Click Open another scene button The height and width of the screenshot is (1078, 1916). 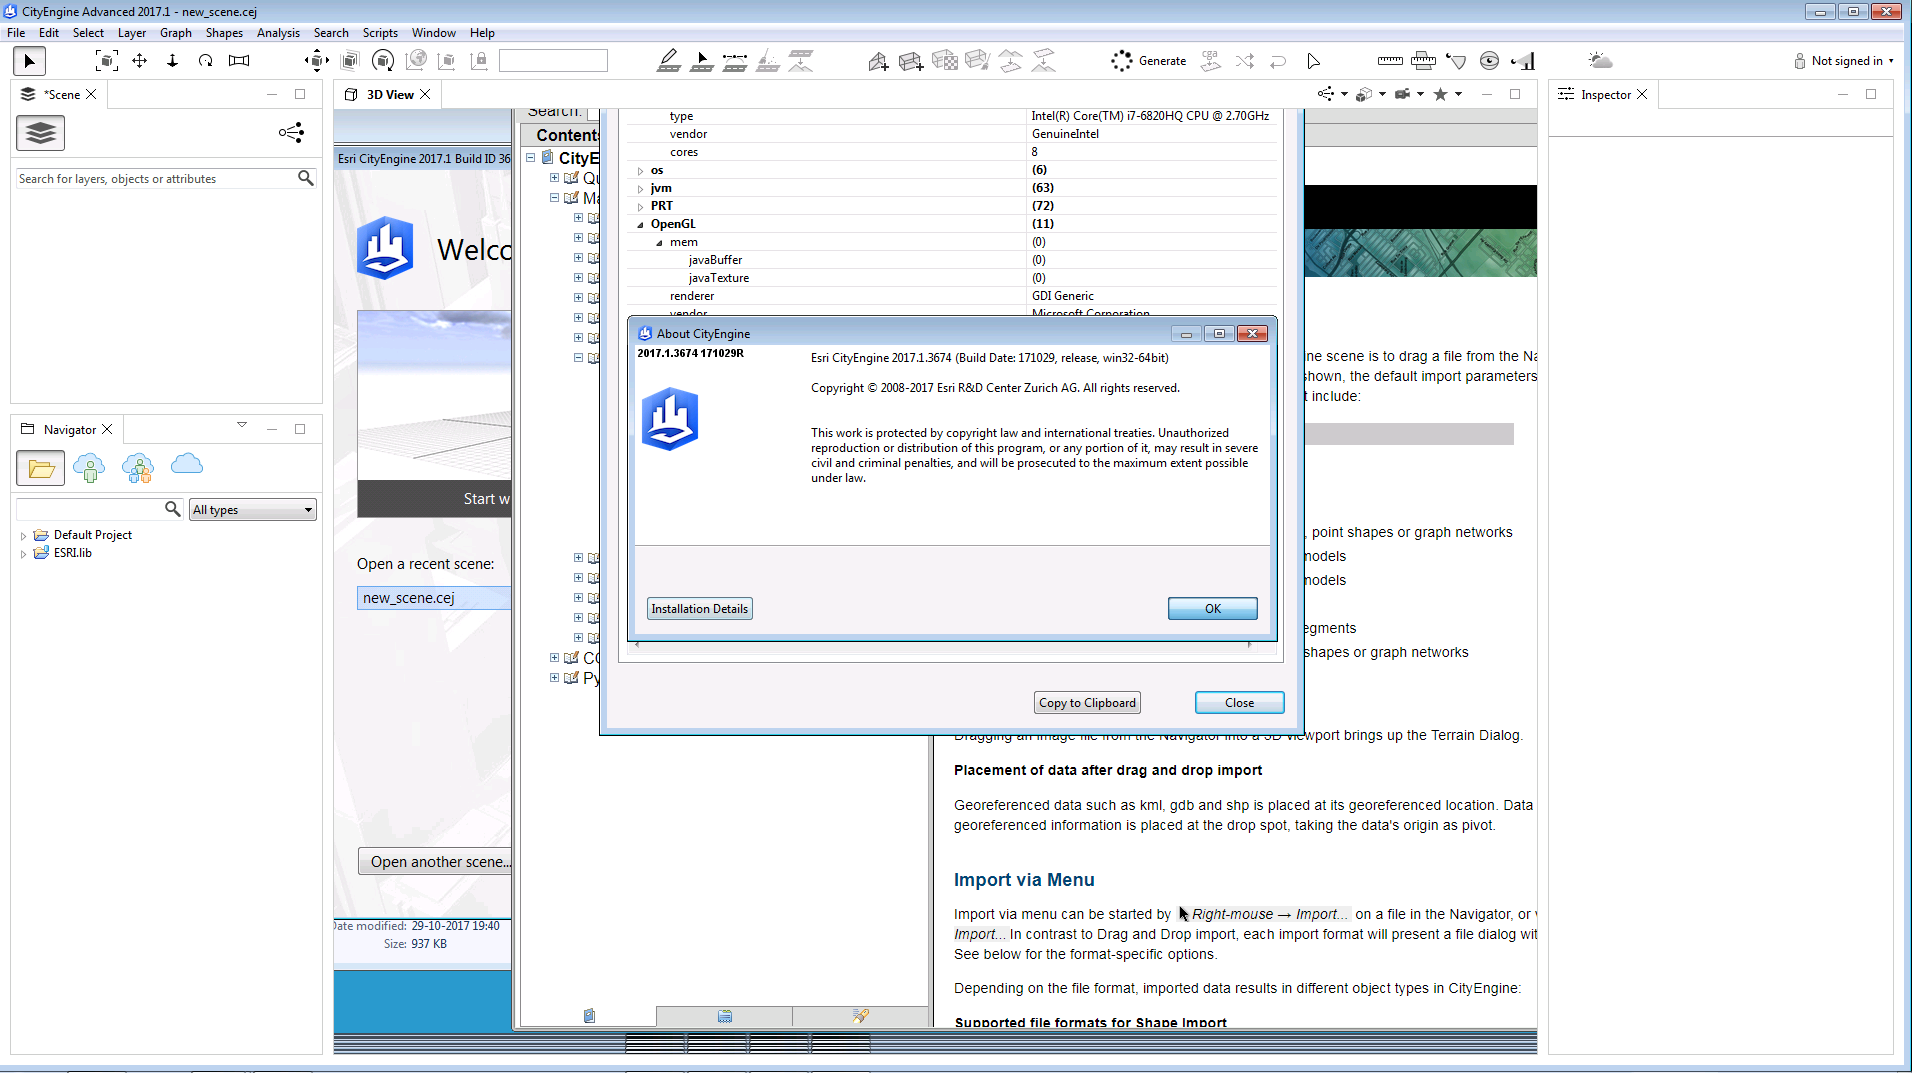point(435,862)
